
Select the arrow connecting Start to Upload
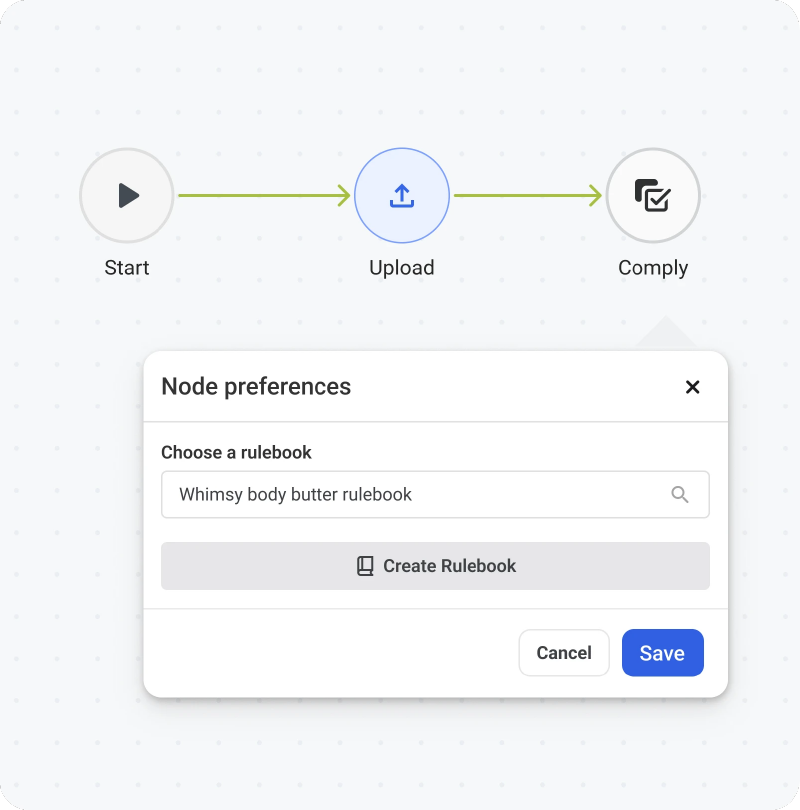(264, 195)
